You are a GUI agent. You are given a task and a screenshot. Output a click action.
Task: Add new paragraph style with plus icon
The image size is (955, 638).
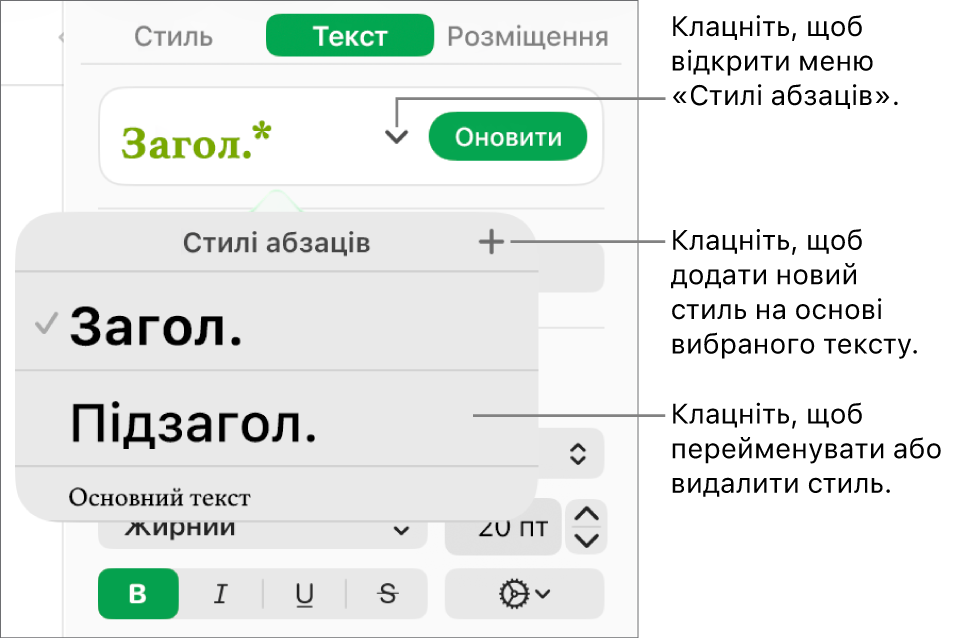coord(491,242)
